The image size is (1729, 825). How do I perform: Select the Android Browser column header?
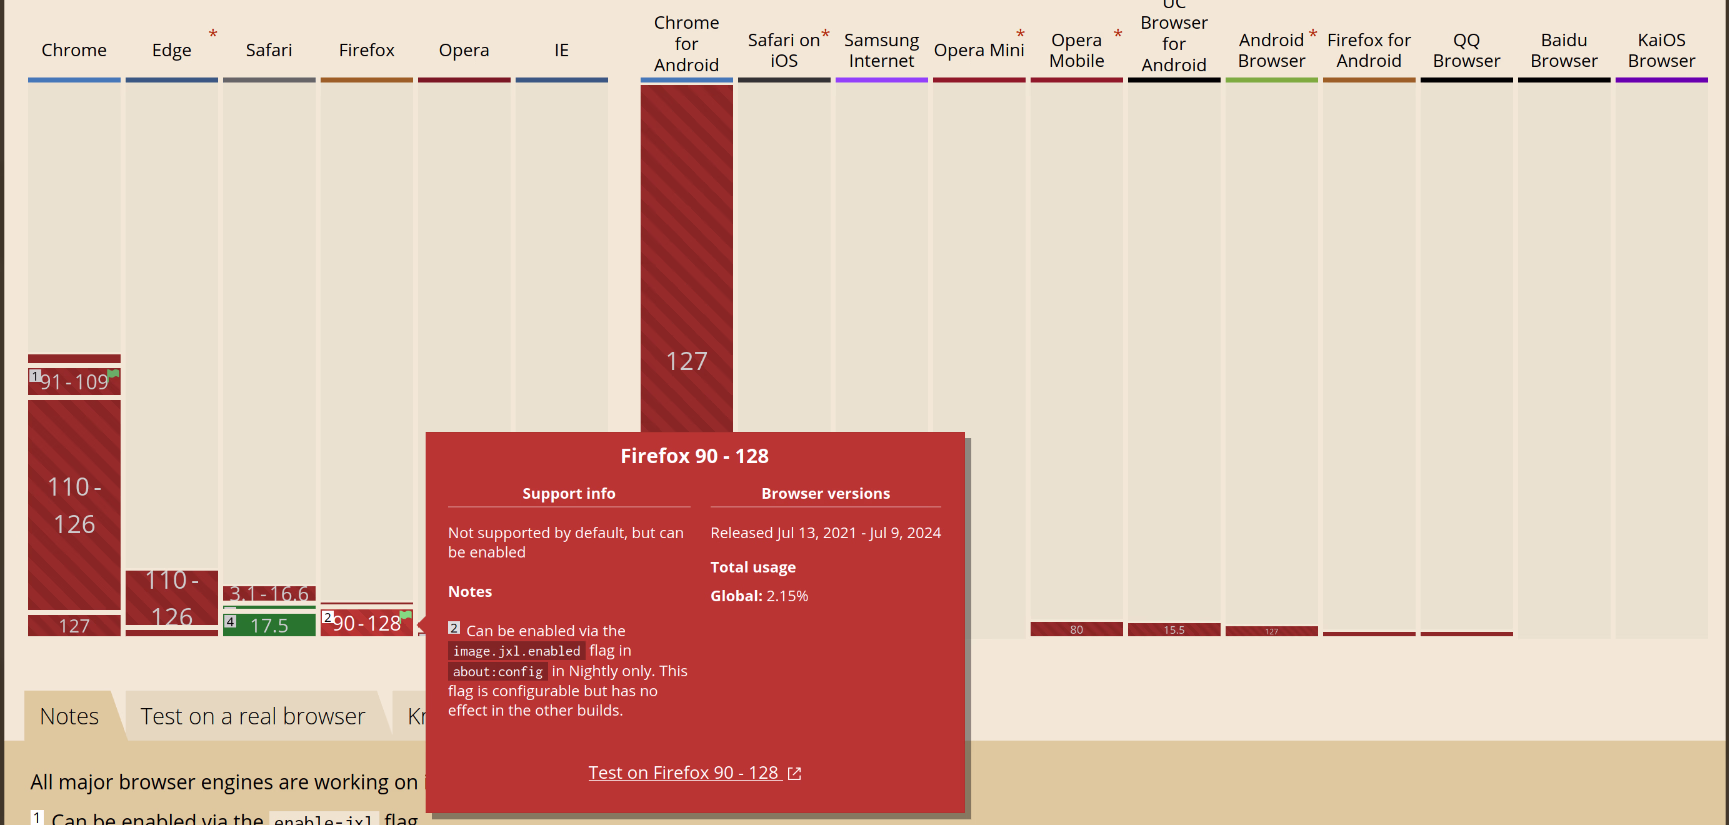click(x=1272, y=50)
